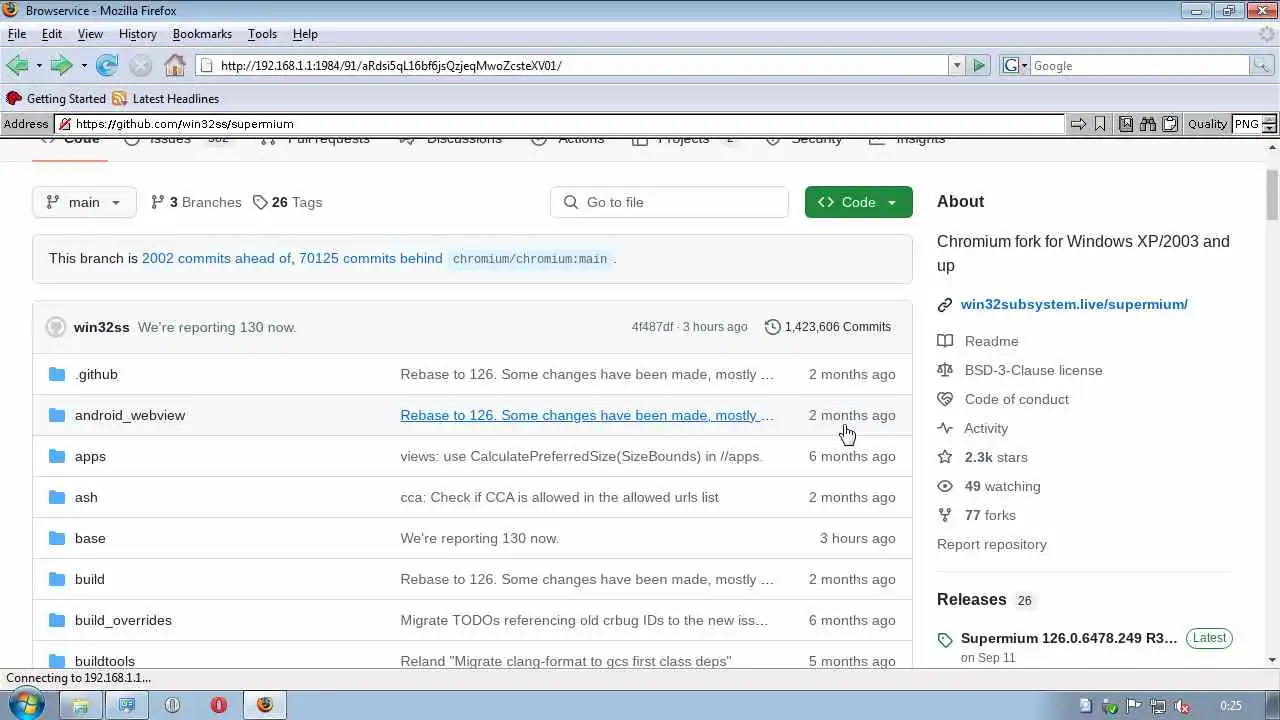Click the stars icon in About
This screenshot has width=1280, height=720.
(x=945, y=457)
